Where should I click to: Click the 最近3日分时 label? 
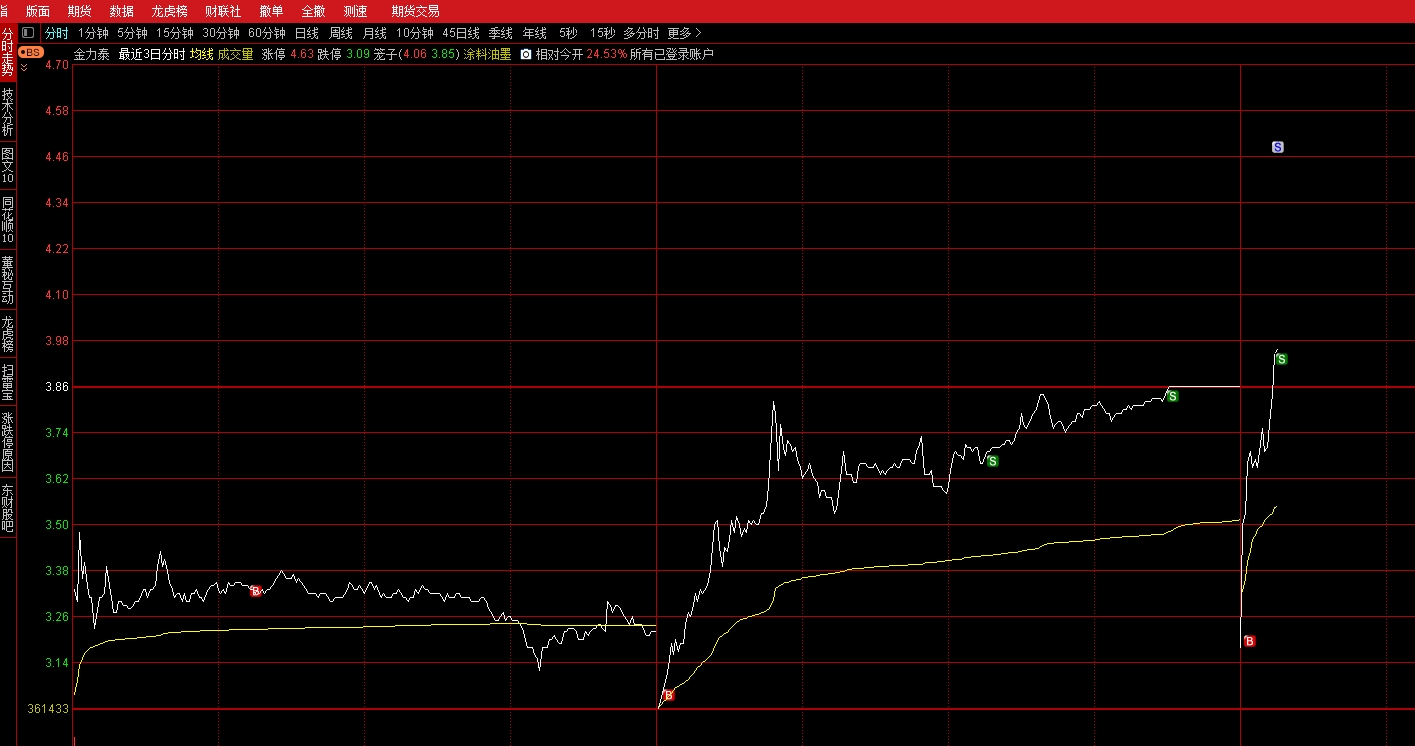click(152, 54)
